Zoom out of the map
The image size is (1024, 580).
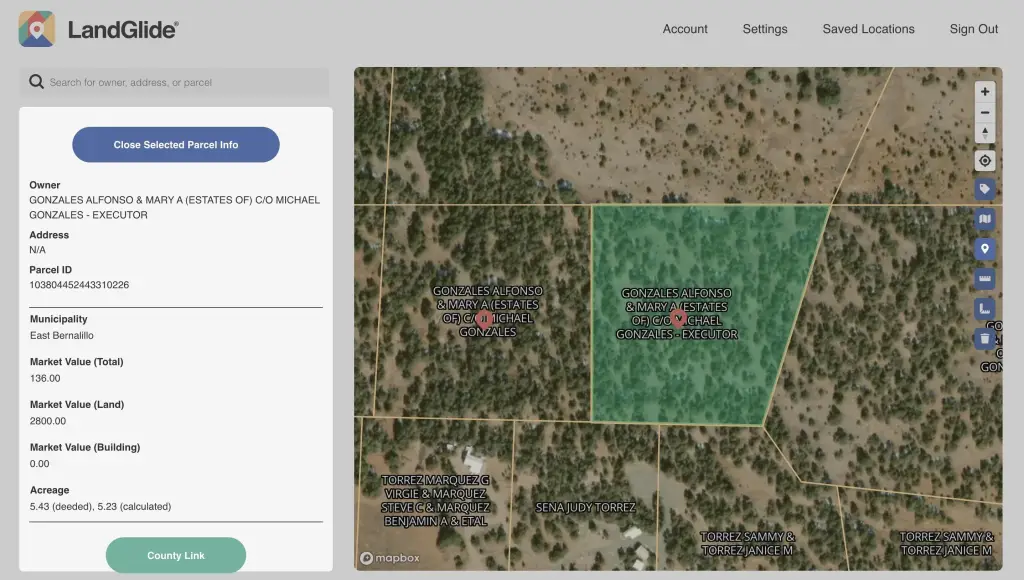click(985, 112)
